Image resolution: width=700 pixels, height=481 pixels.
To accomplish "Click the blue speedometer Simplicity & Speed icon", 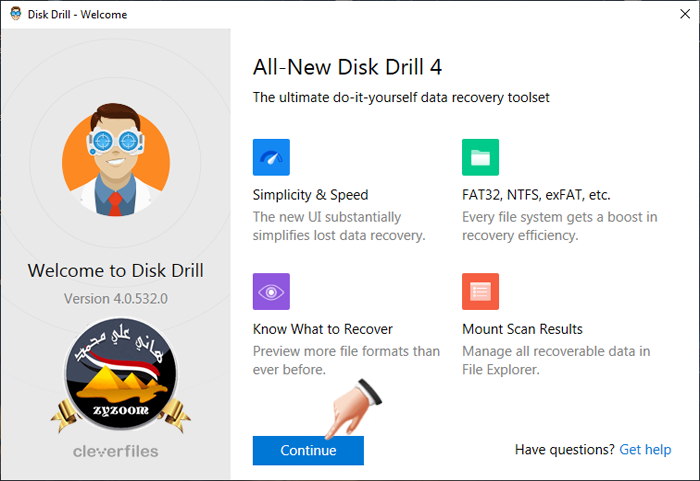I will [271, 157].
